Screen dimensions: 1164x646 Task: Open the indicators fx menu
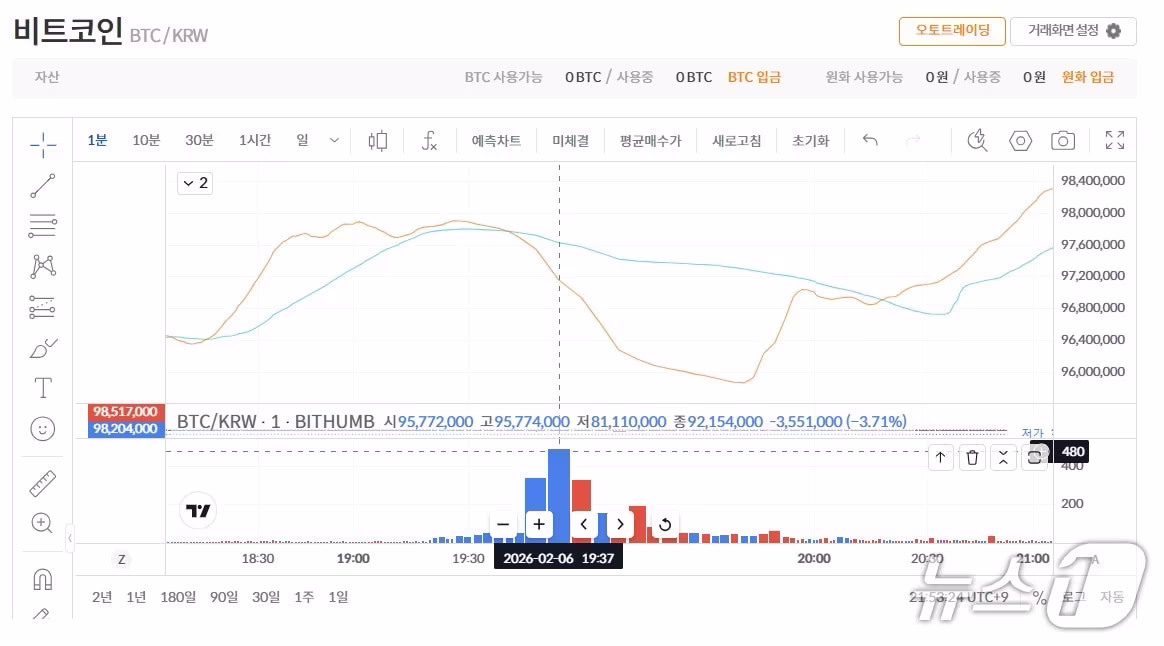pos(430,141)
